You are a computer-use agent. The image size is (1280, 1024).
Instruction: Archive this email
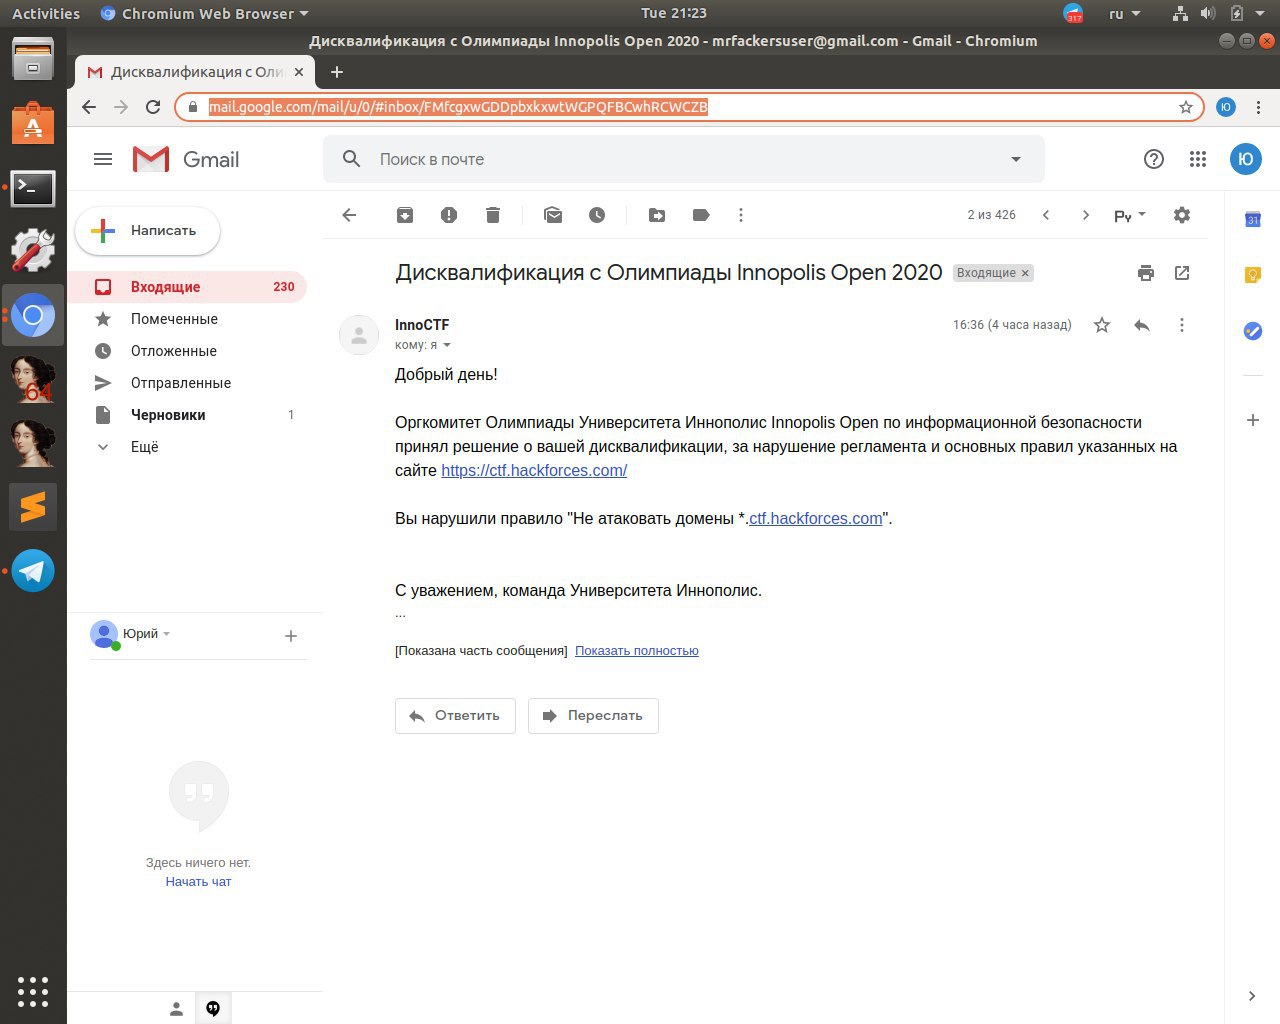tap(405, 215)
